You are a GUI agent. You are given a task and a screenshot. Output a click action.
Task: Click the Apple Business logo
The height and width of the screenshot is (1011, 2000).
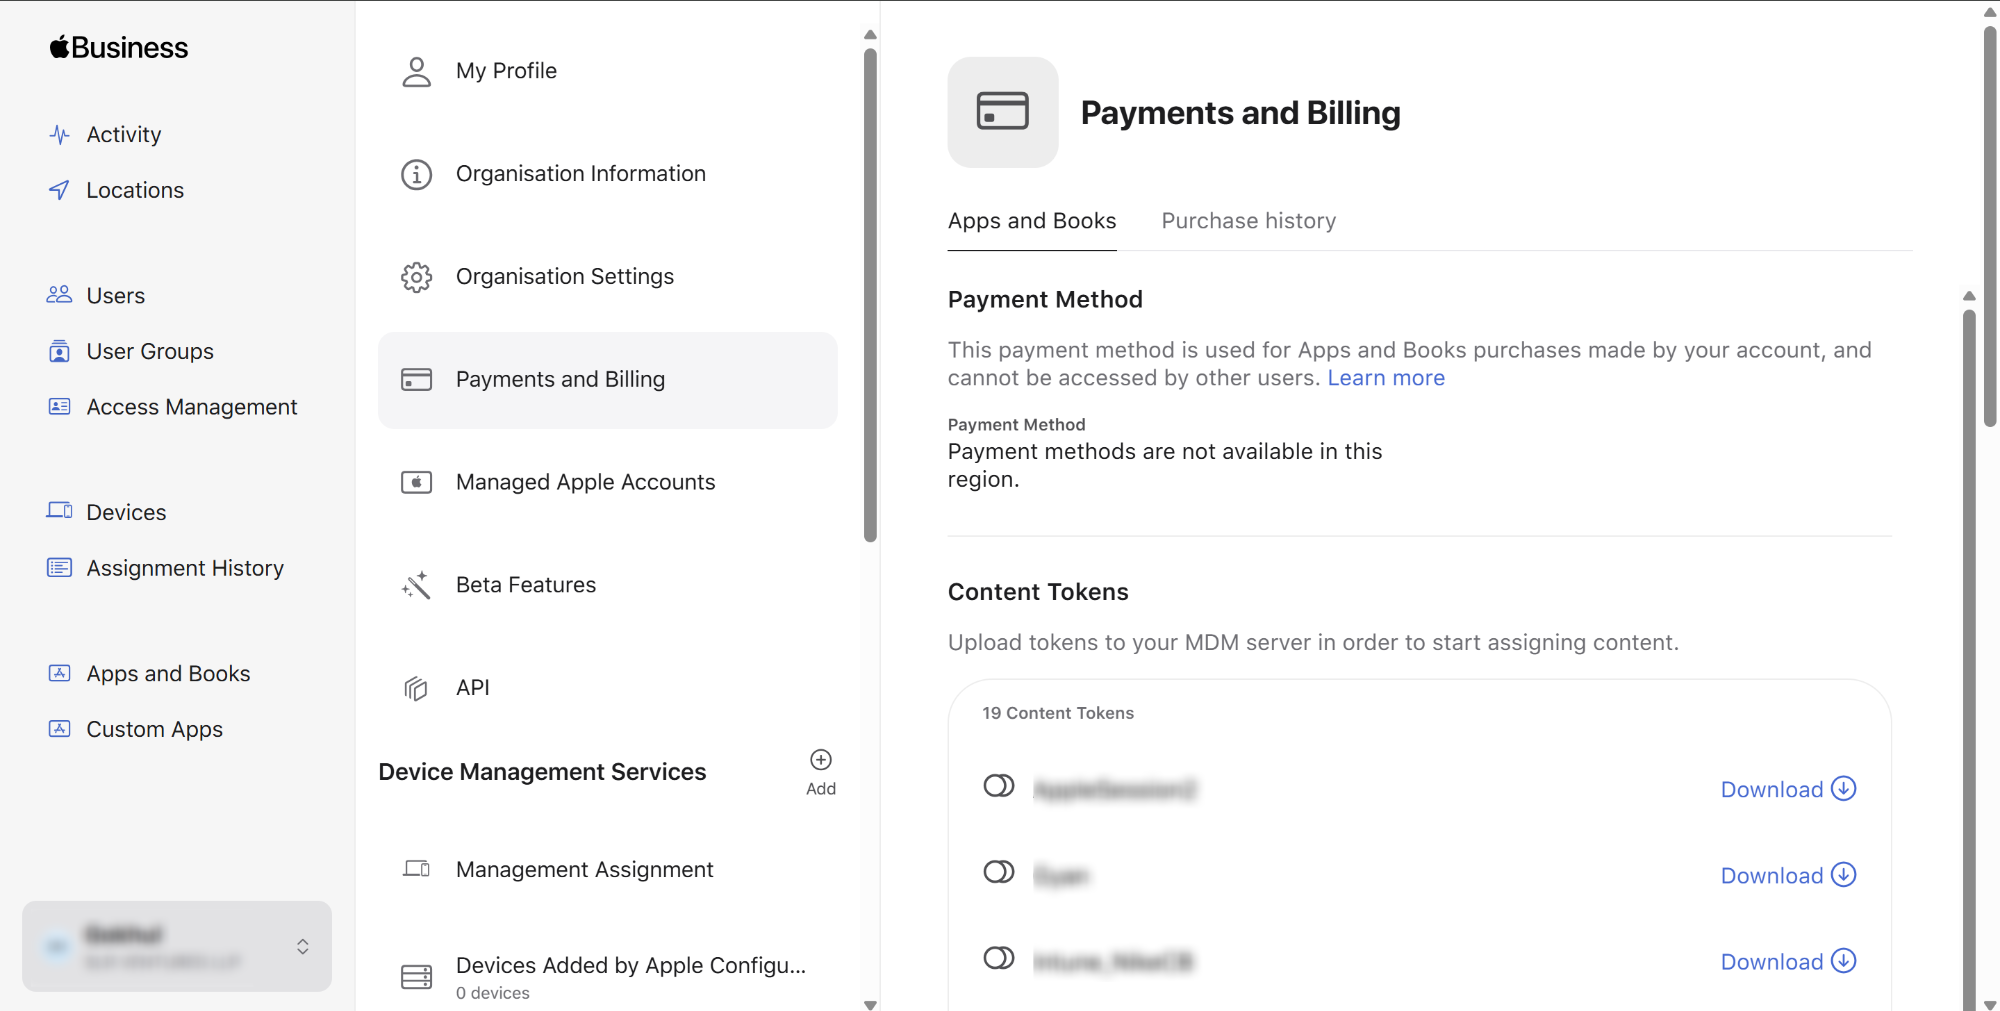(x=119, y=47)
